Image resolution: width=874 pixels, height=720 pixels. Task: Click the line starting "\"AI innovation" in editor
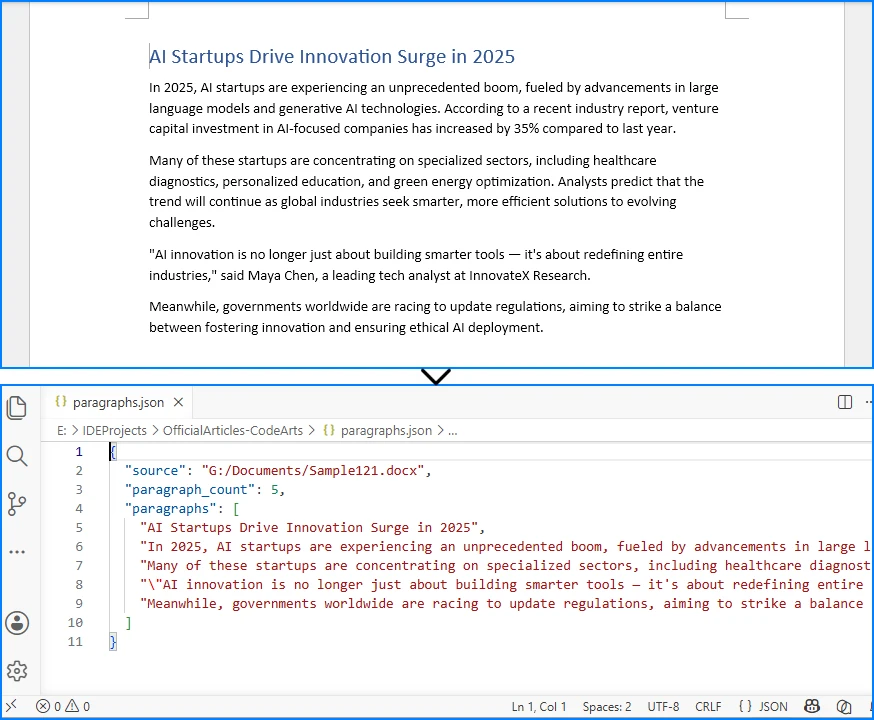click(502, 584)
